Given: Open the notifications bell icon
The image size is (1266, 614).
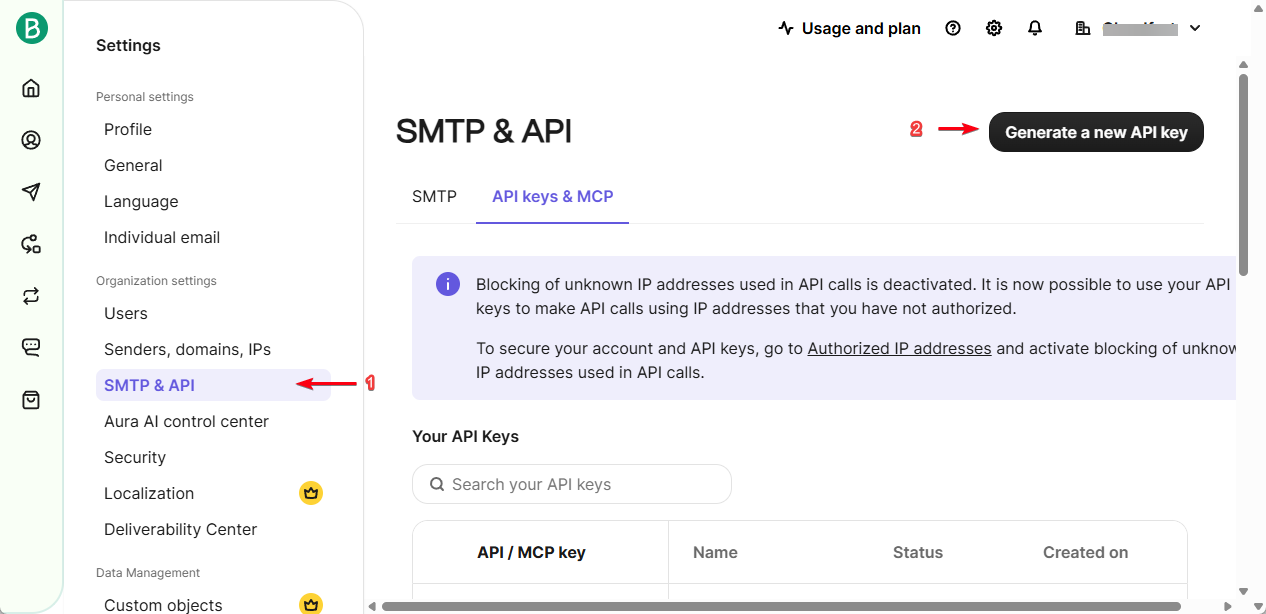Looking at the screenshot, I should 1035,28.
